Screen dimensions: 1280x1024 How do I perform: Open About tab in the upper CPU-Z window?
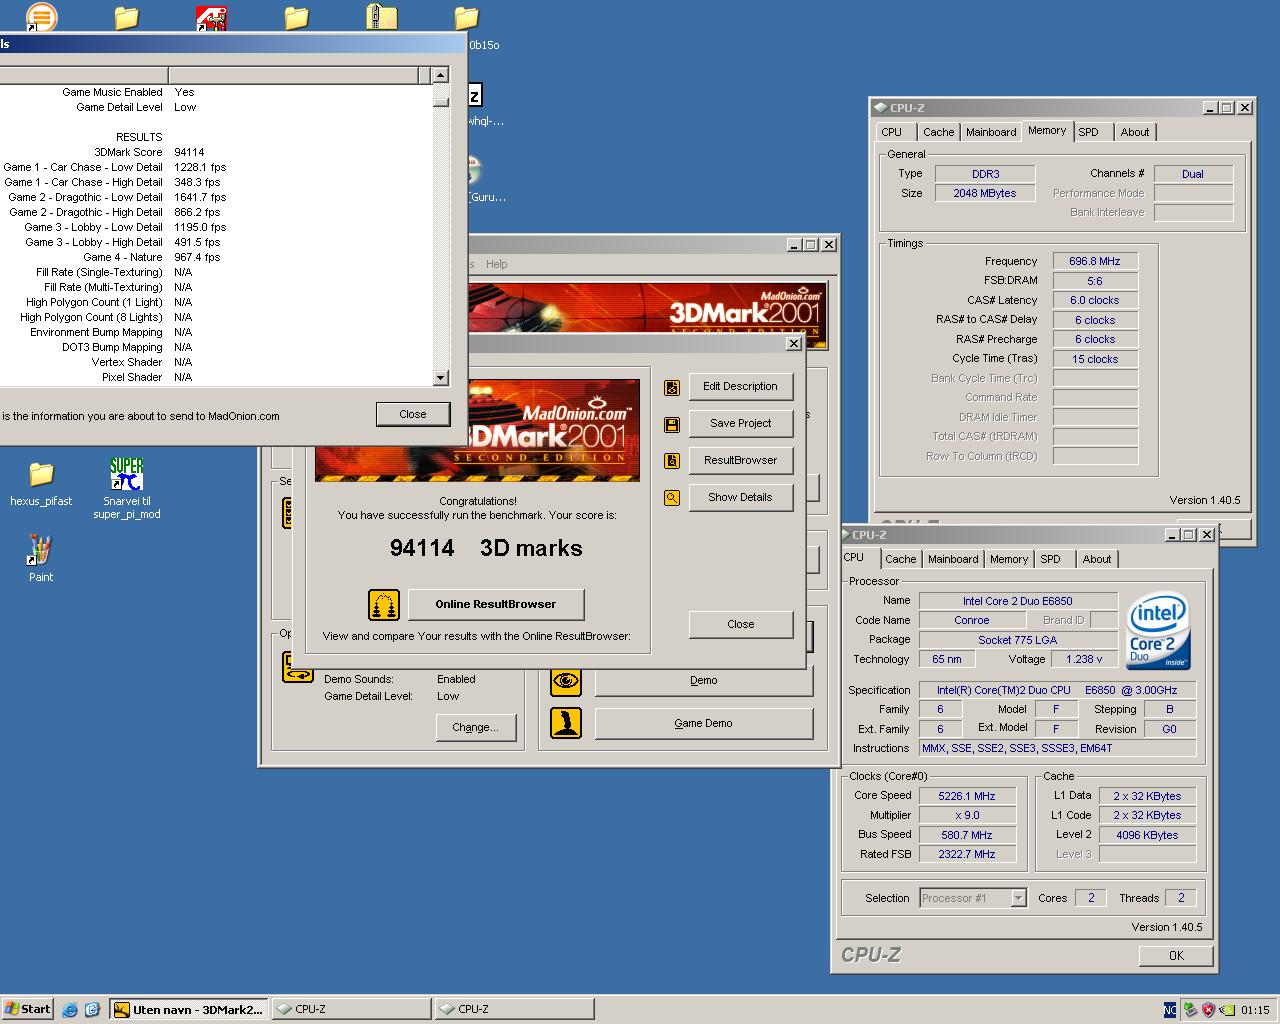coord(1134,132)
